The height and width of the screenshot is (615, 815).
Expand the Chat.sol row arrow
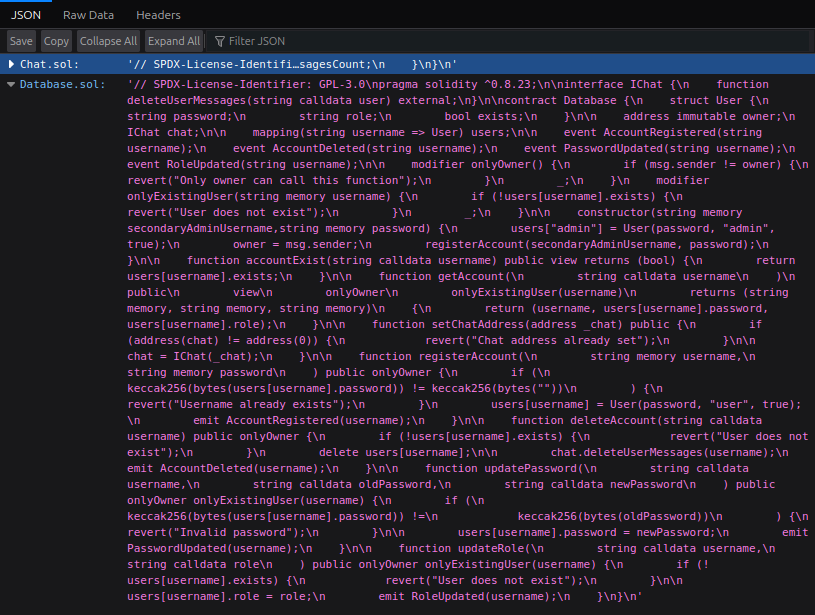point(10,64)
